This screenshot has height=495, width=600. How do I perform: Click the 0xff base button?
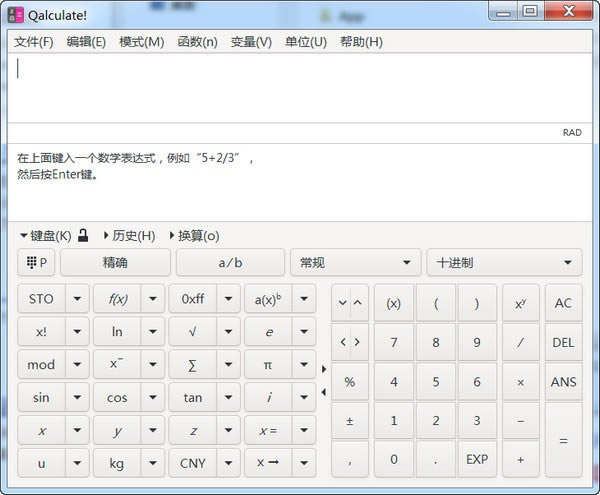coord(192,299)
